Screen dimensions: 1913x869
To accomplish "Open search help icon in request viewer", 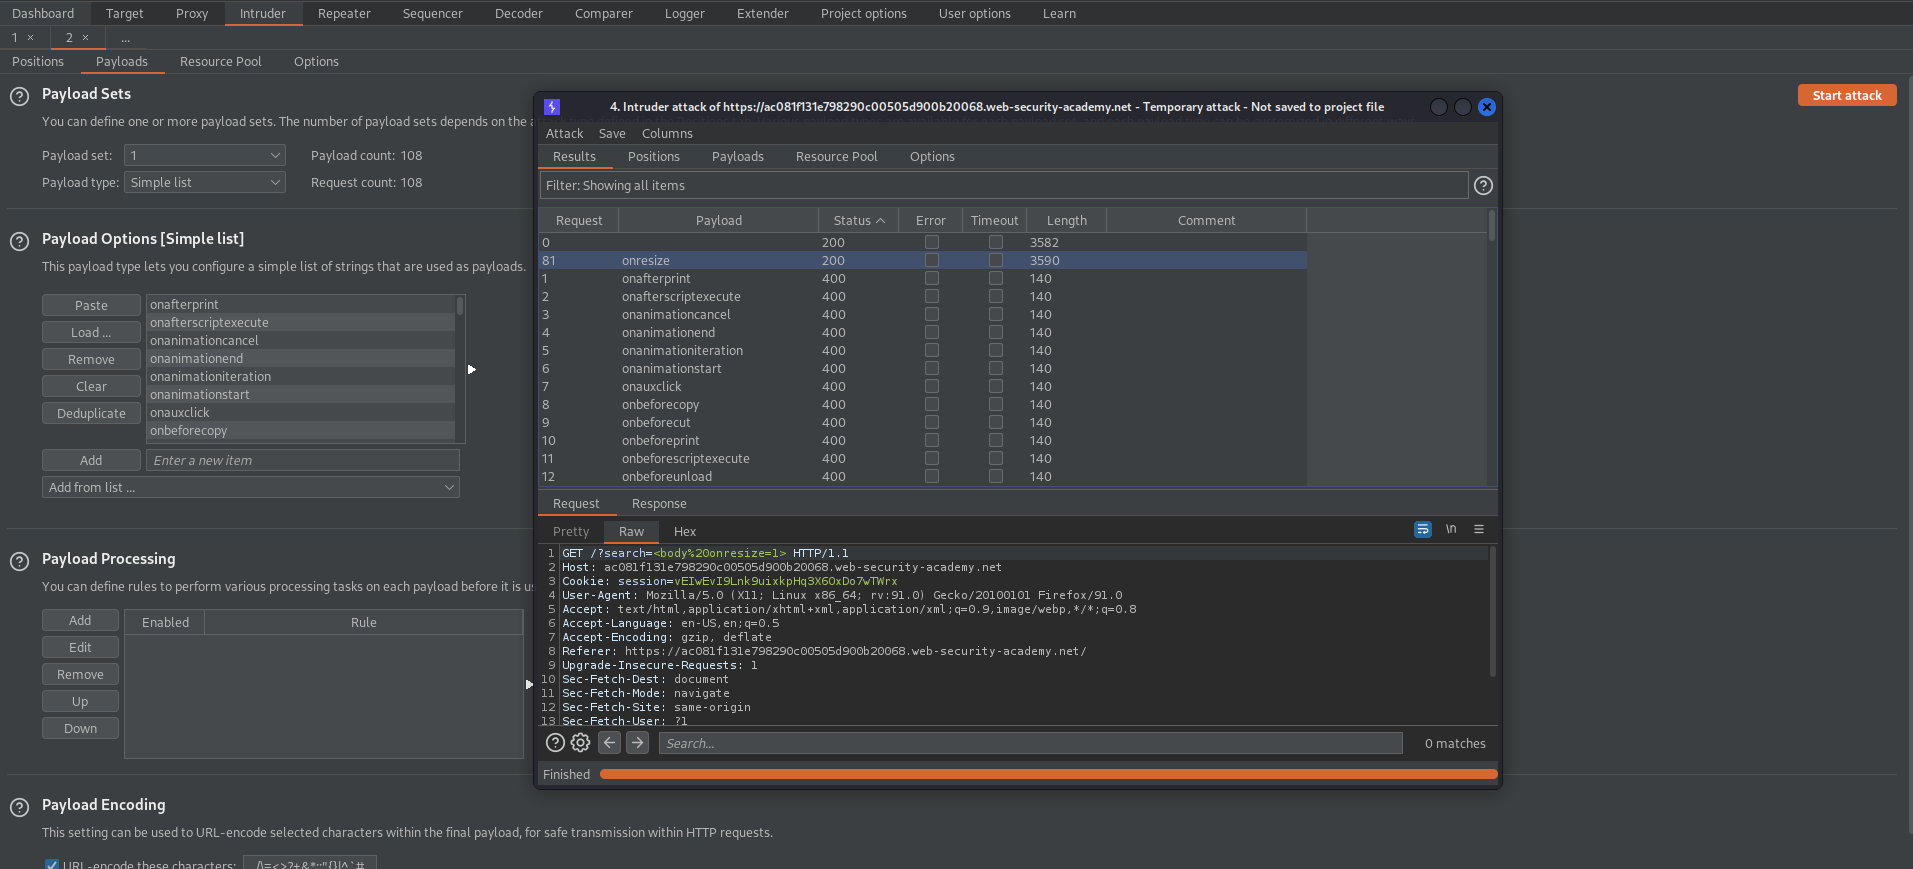I will 555,743.
